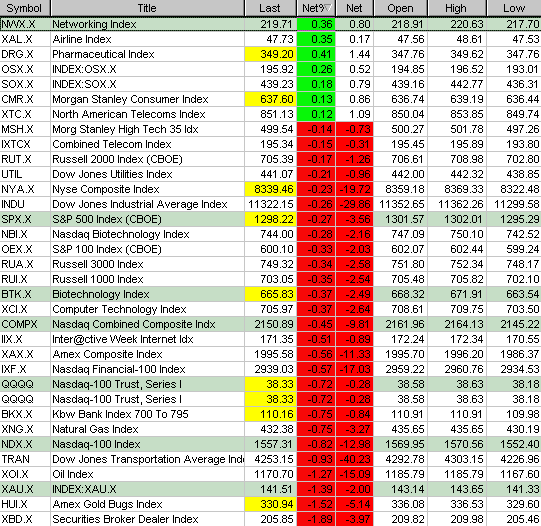This screenshot has height=526, width=541.
Task: Toggle the Net% column sort arrow
Action: click(328, 8)
